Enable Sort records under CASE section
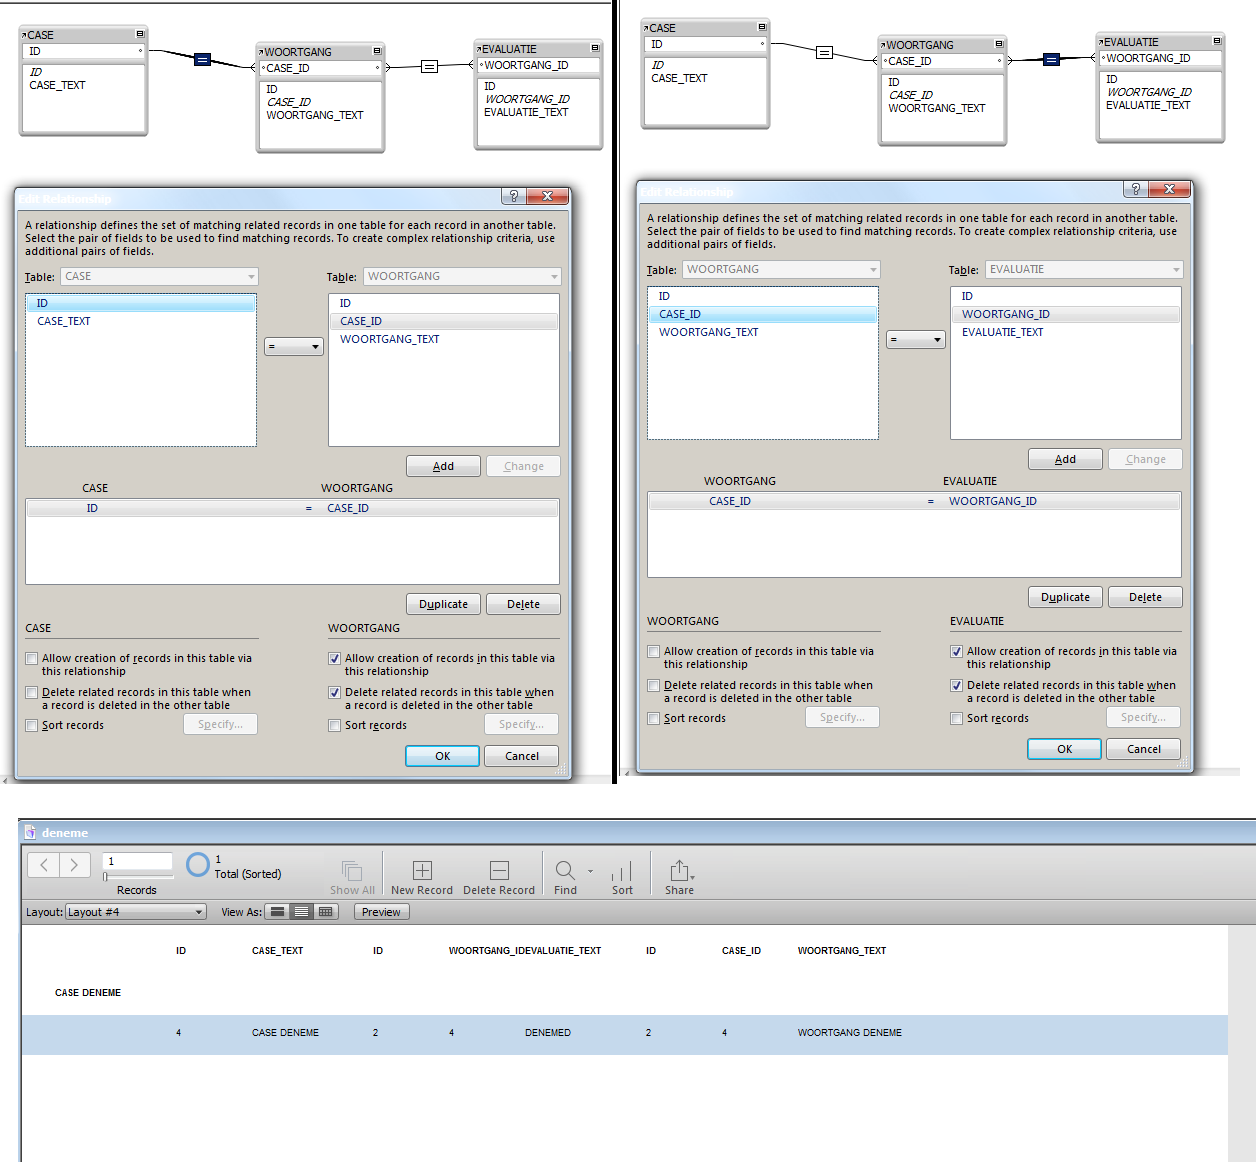1256x1162 pixels. tap(32, 726)
